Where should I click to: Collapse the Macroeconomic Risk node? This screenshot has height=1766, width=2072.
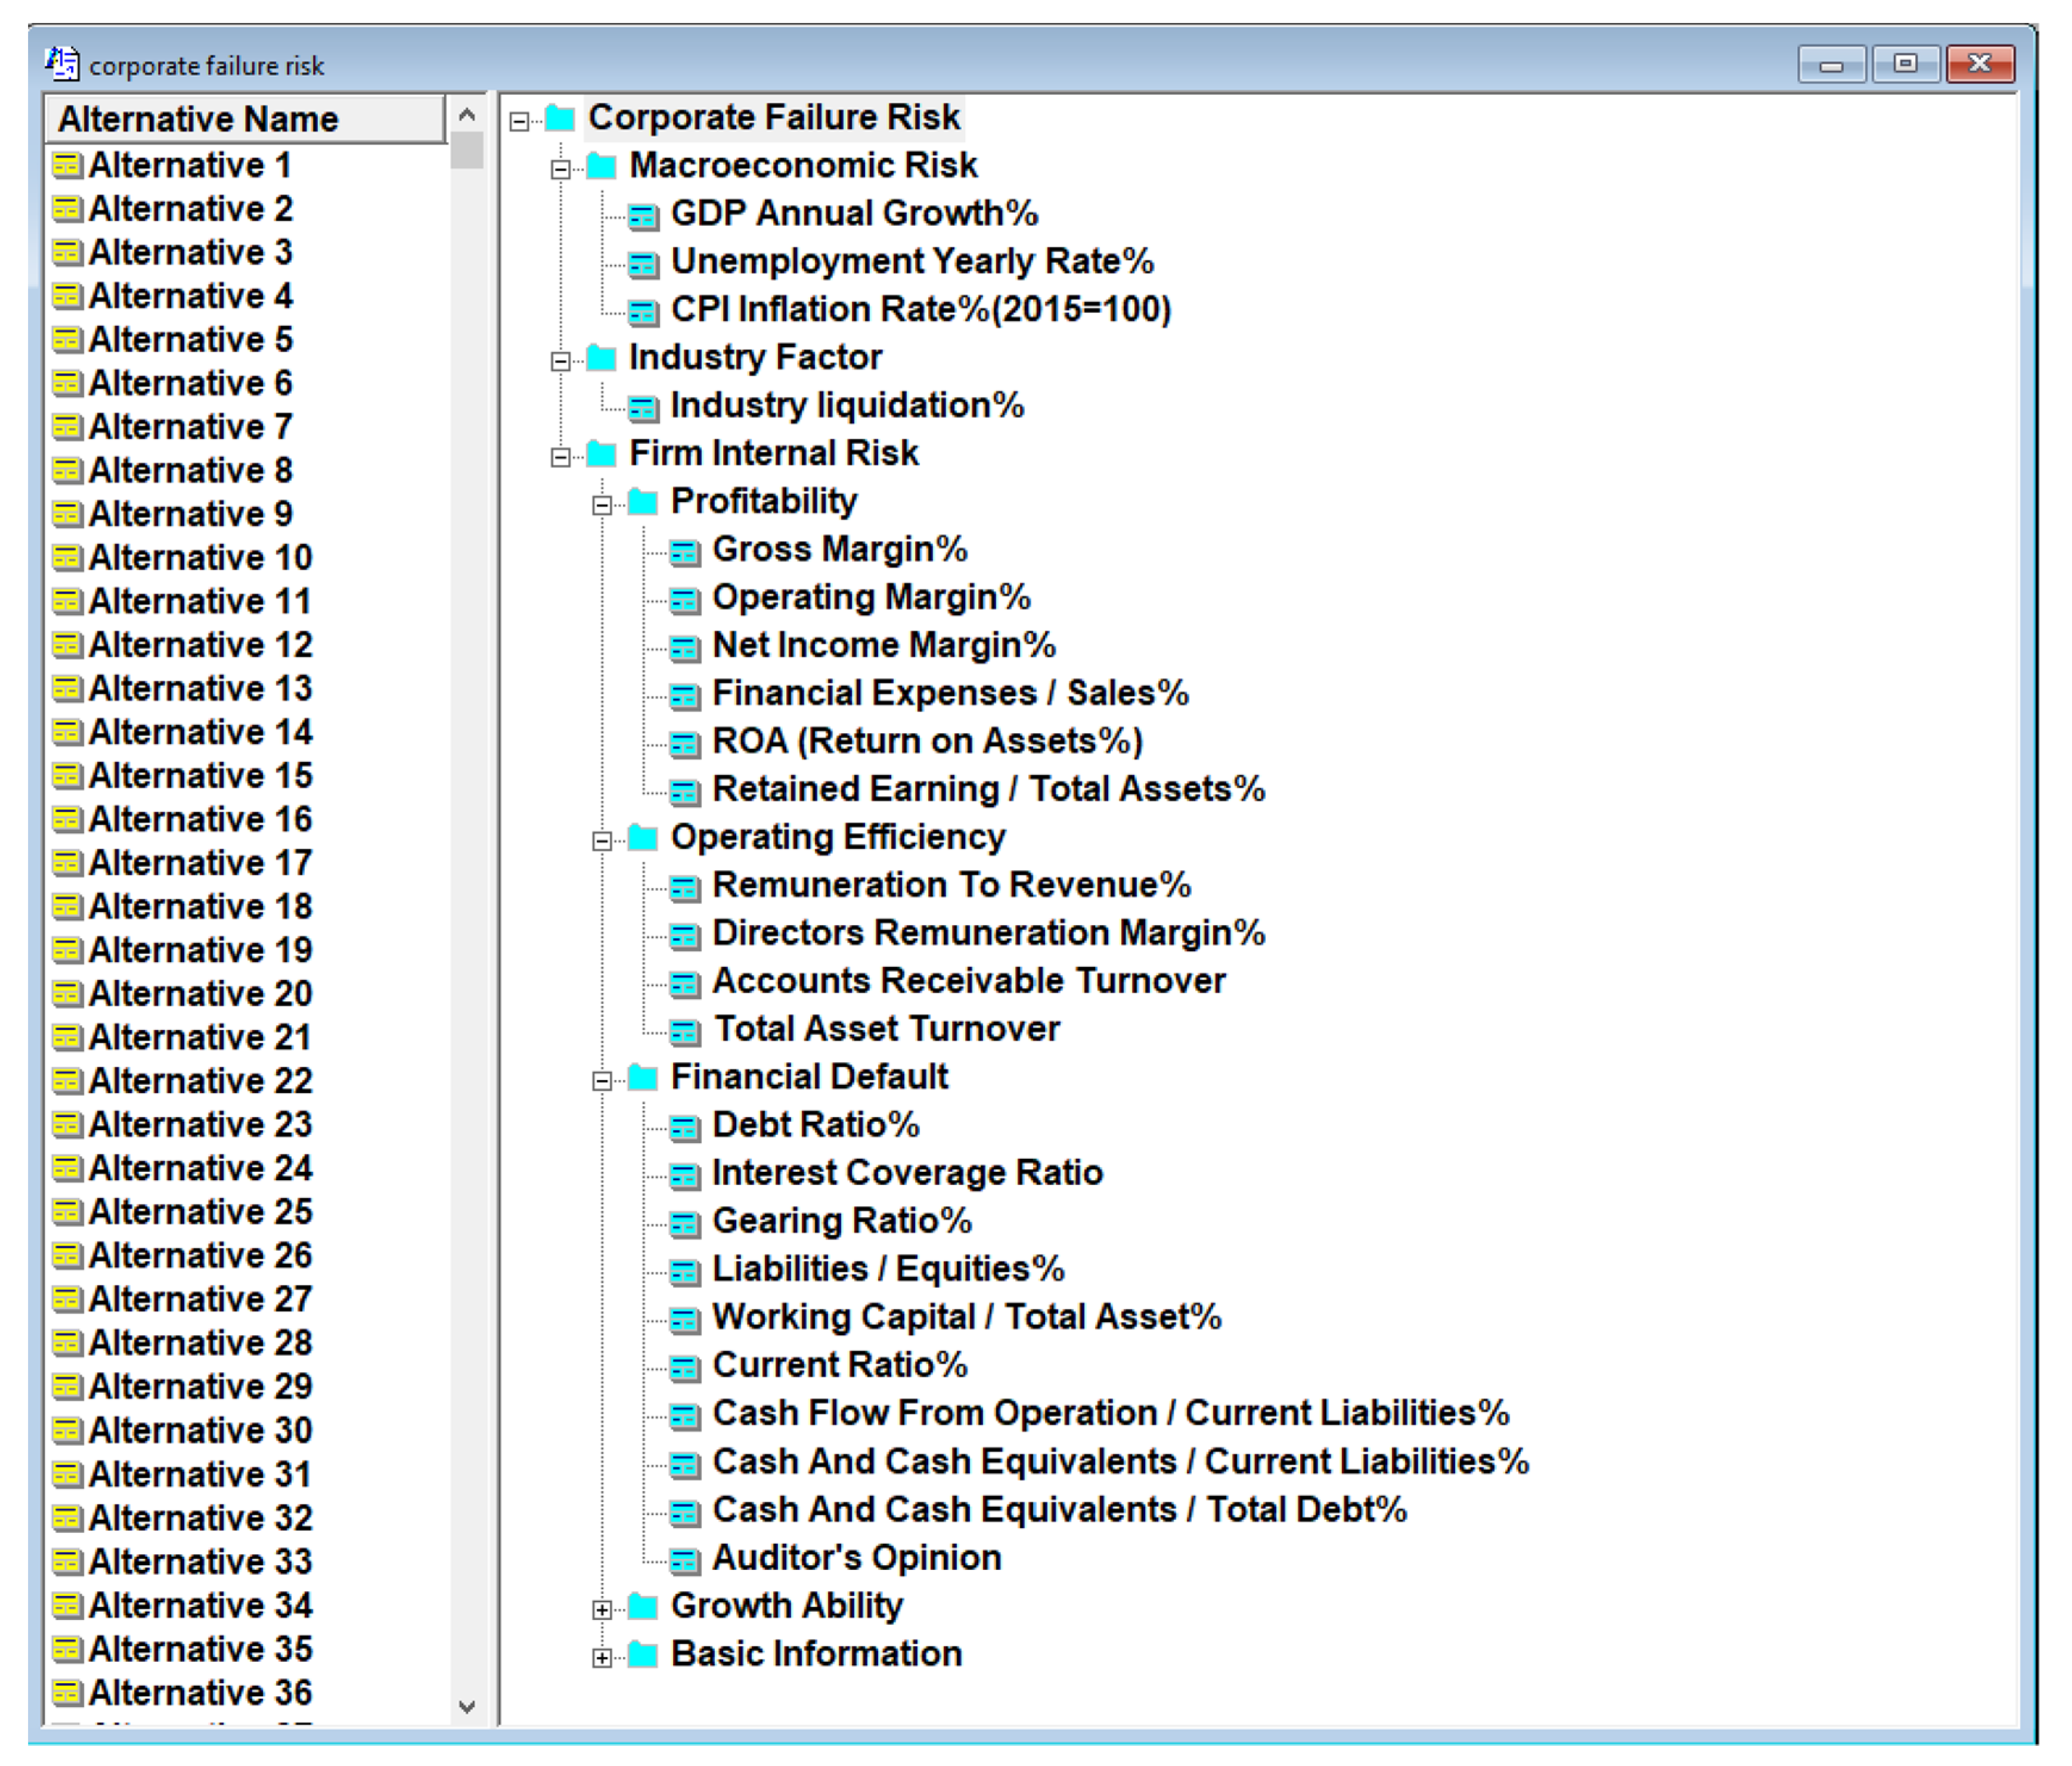561,169
